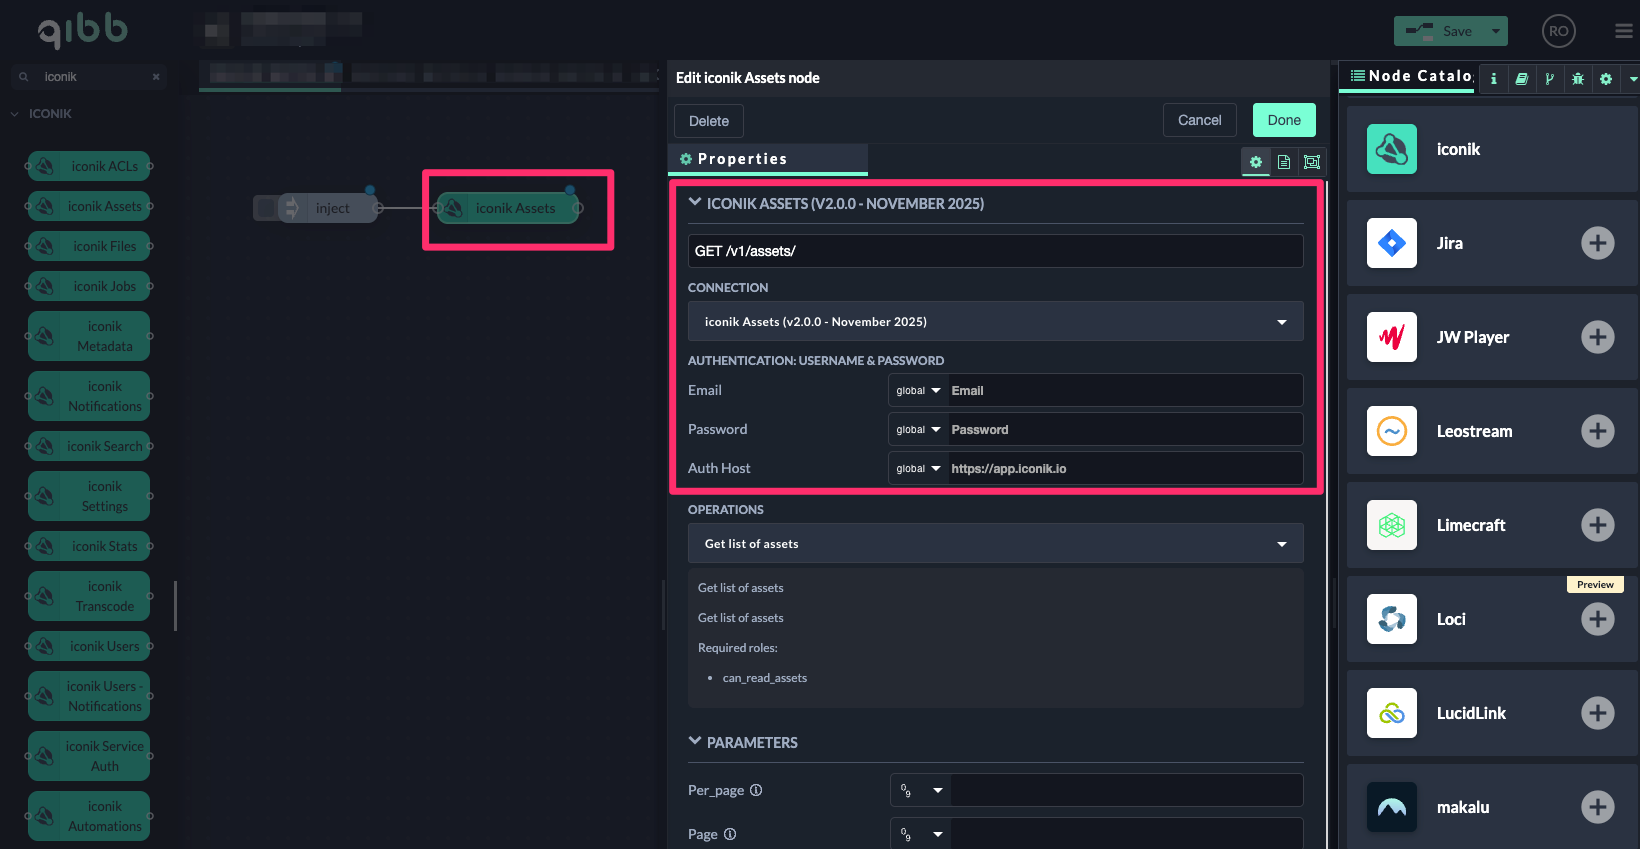Click the Password input field
The width and height of the screenshot is (1640, 849).
tap(1125, 430)
